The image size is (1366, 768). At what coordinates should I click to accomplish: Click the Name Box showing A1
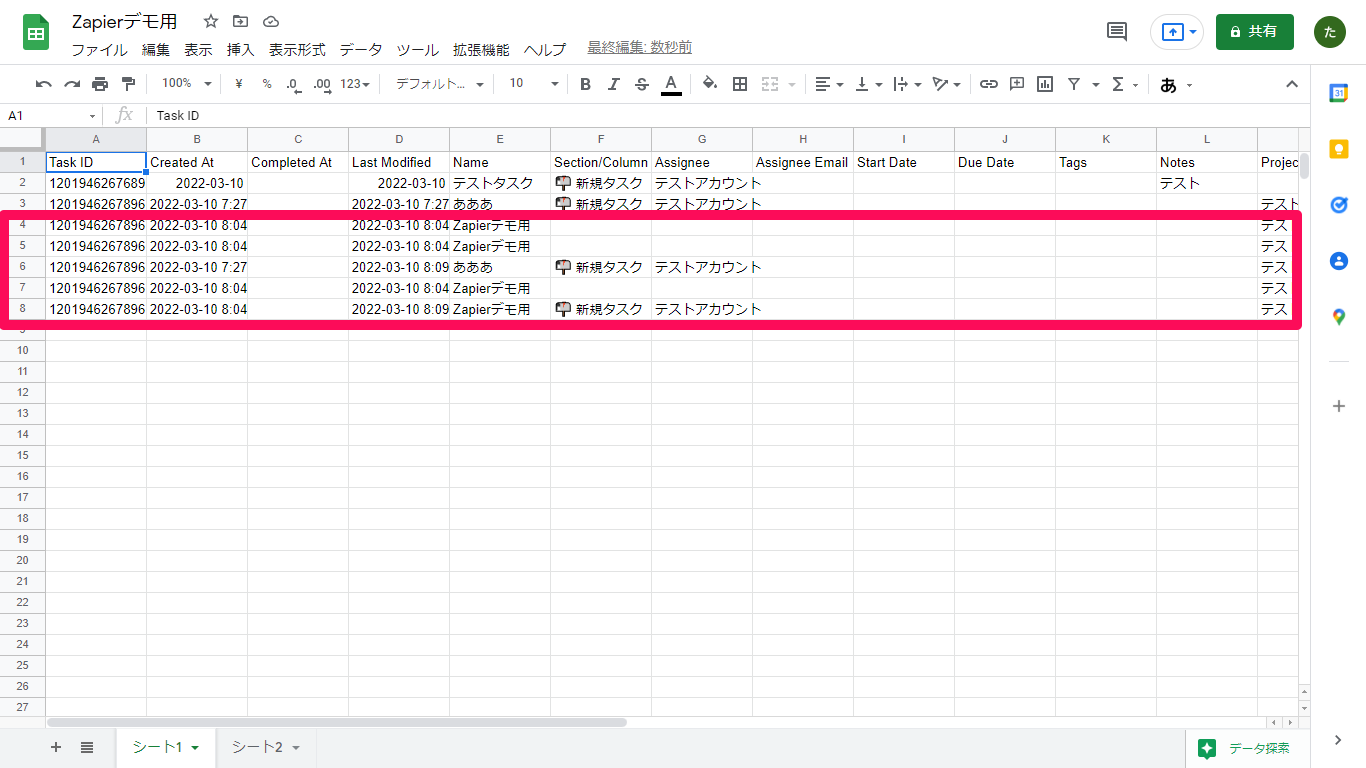pyautogui.click(x=50, y=116)
